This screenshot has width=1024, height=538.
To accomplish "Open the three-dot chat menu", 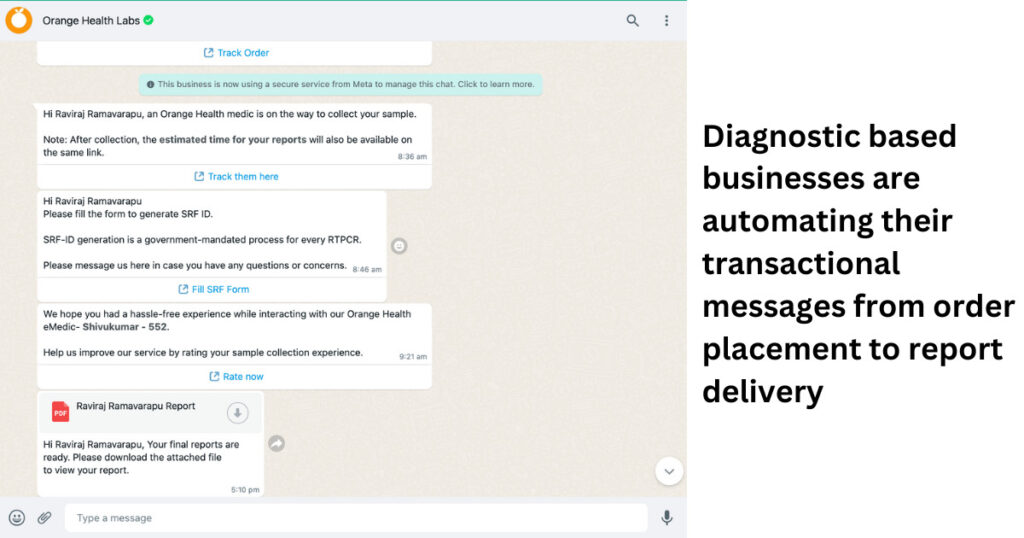I will (666, 20).
